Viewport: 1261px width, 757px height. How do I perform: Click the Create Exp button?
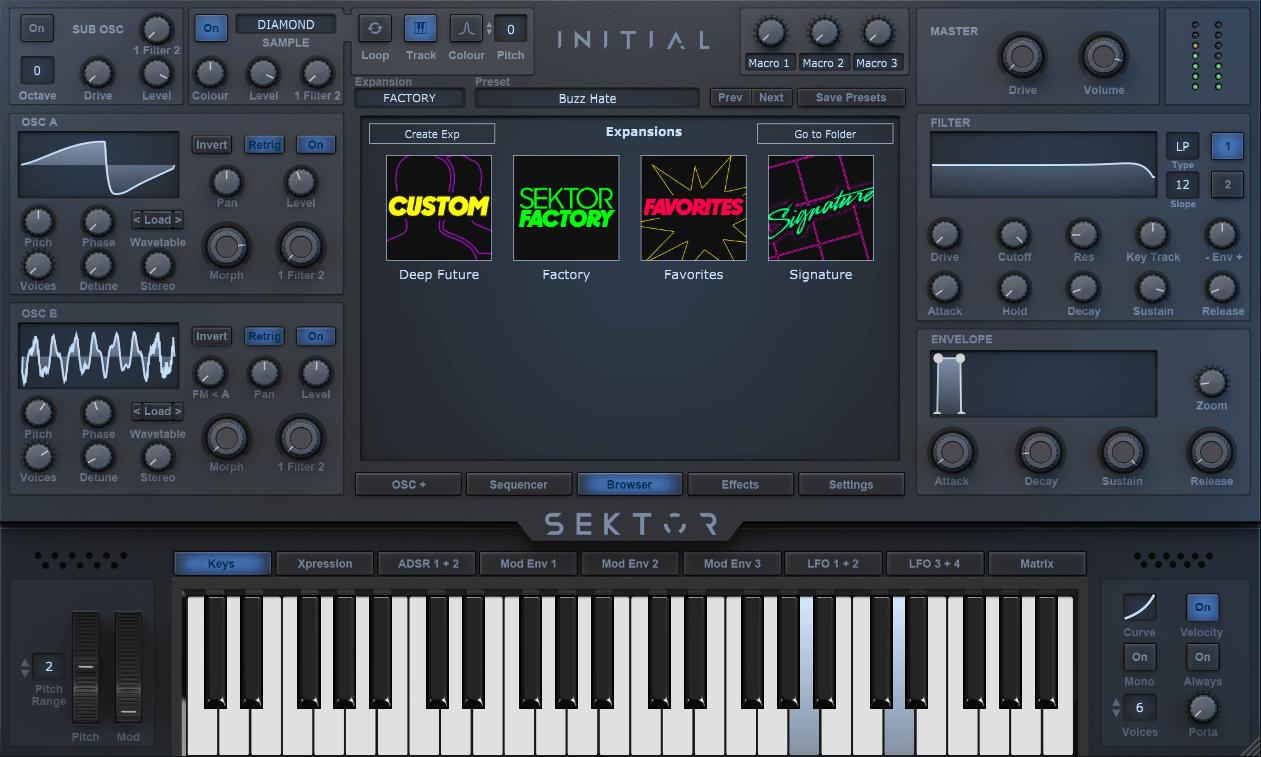pos(432,134)
